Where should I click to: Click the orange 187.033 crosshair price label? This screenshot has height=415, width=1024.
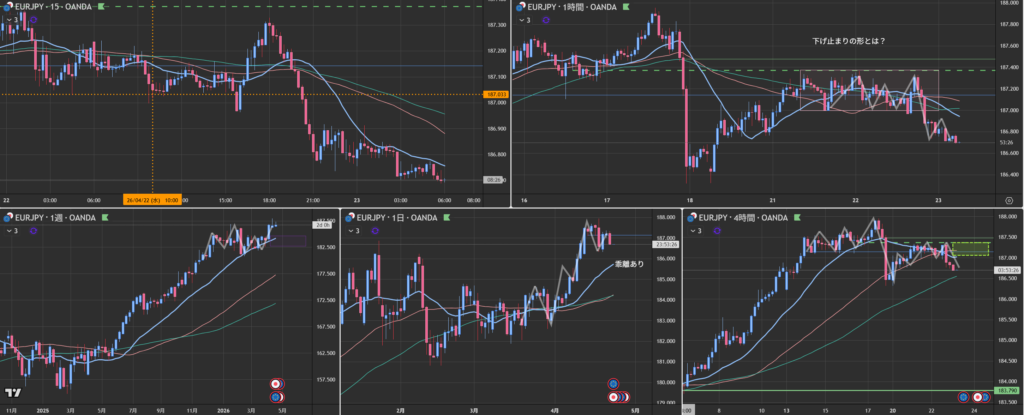tap(494, 95)
